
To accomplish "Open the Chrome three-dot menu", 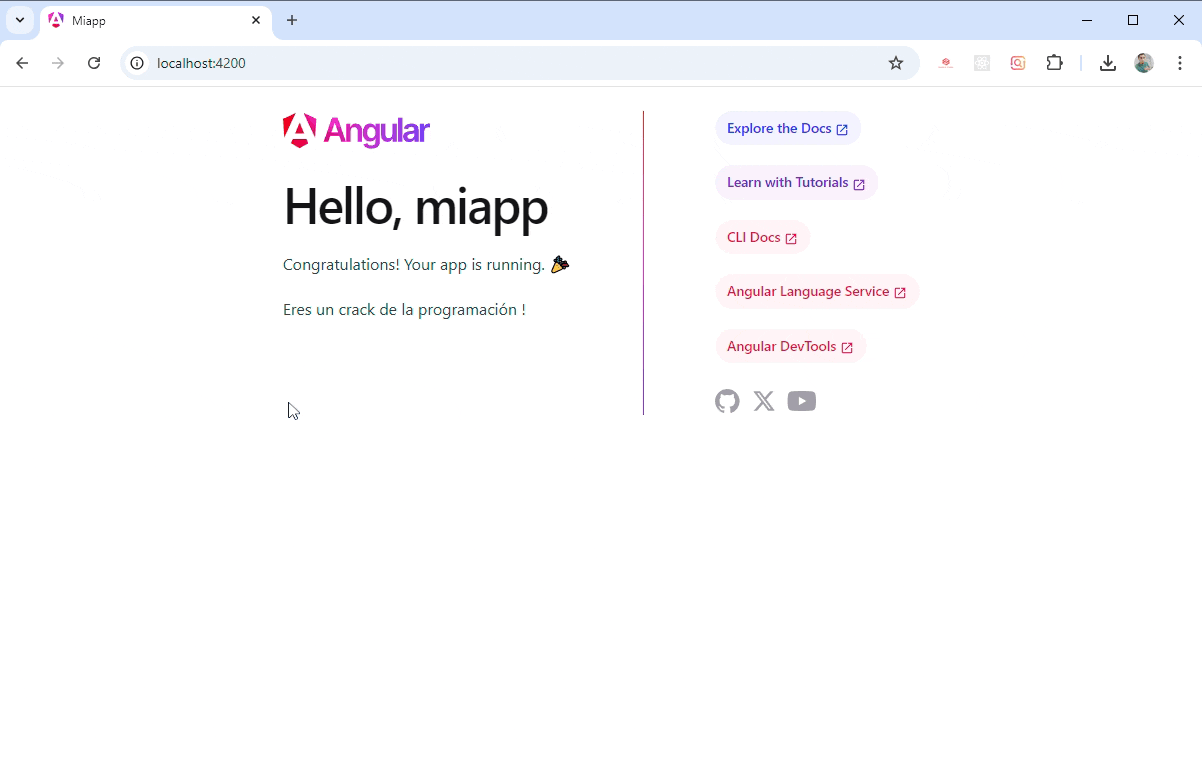I will (x=1180, y=63).
